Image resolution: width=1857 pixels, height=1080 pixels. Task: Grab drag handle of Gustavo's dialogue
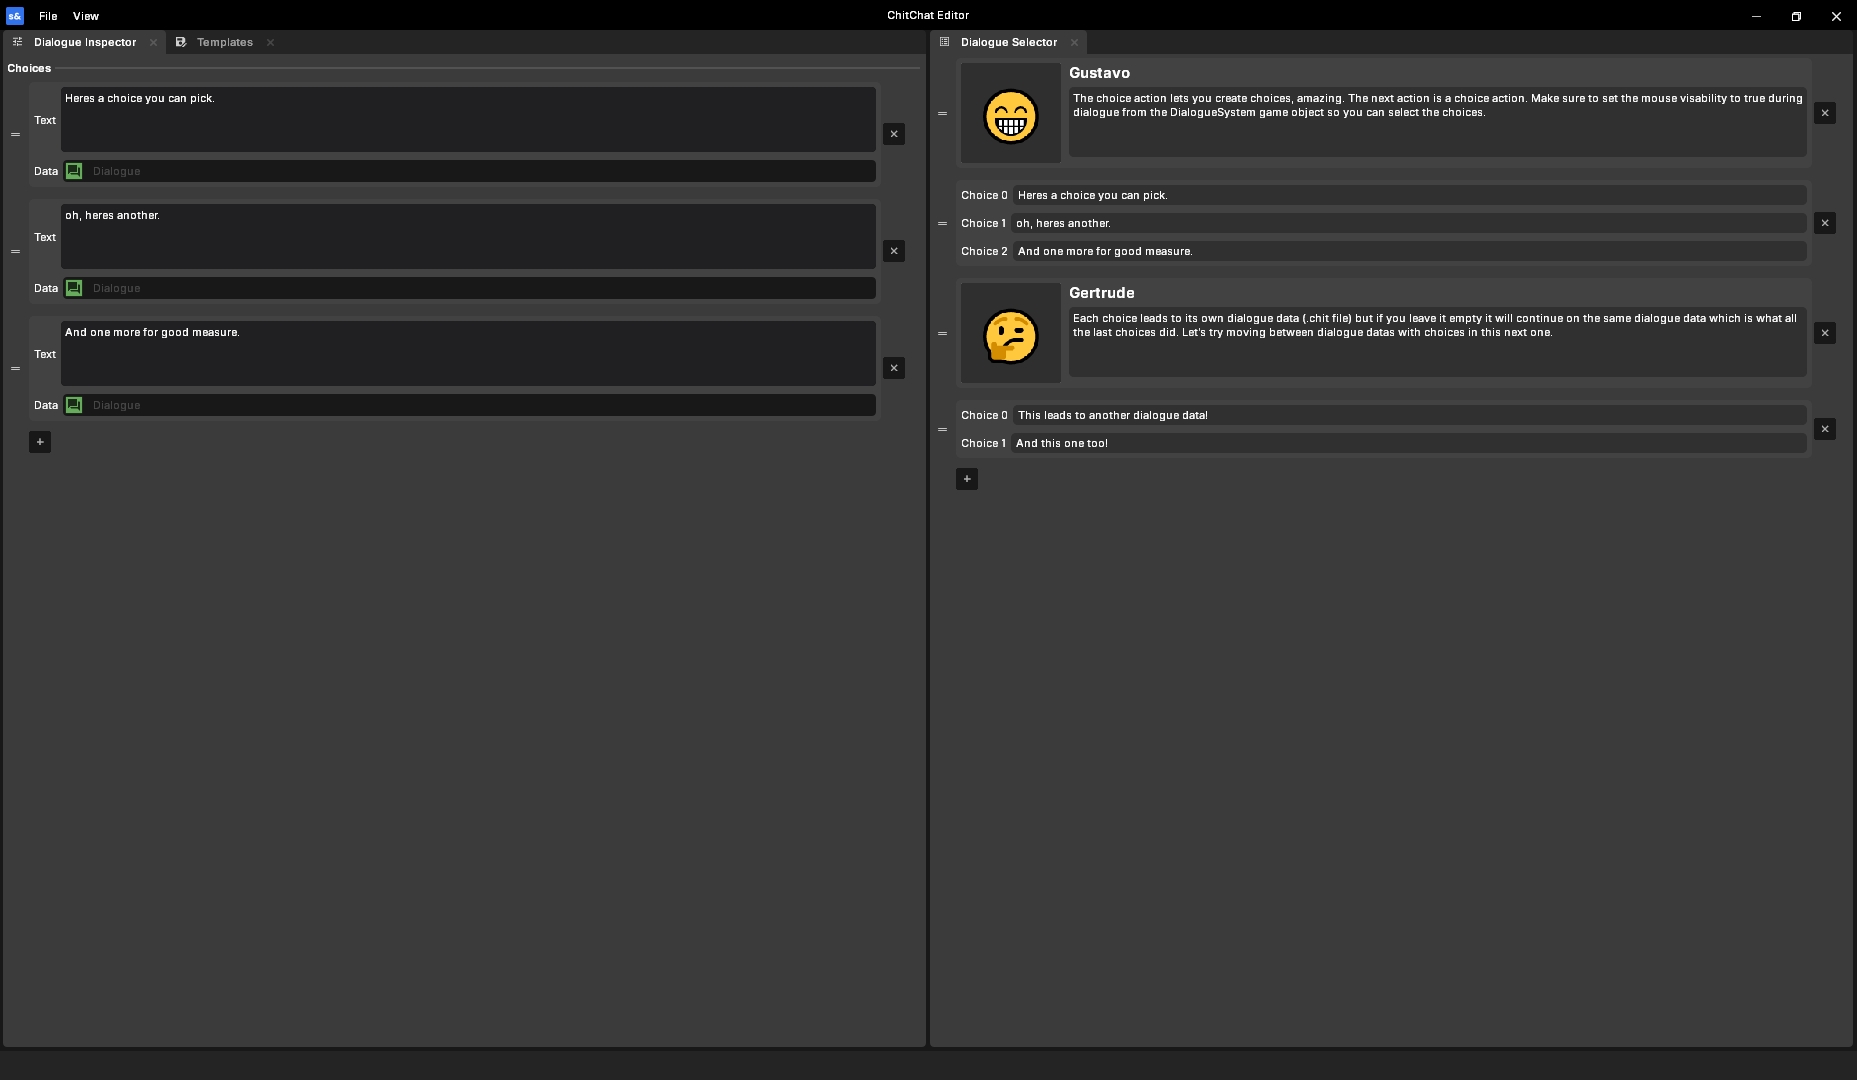pyautogui.click(x=942, y=113)
